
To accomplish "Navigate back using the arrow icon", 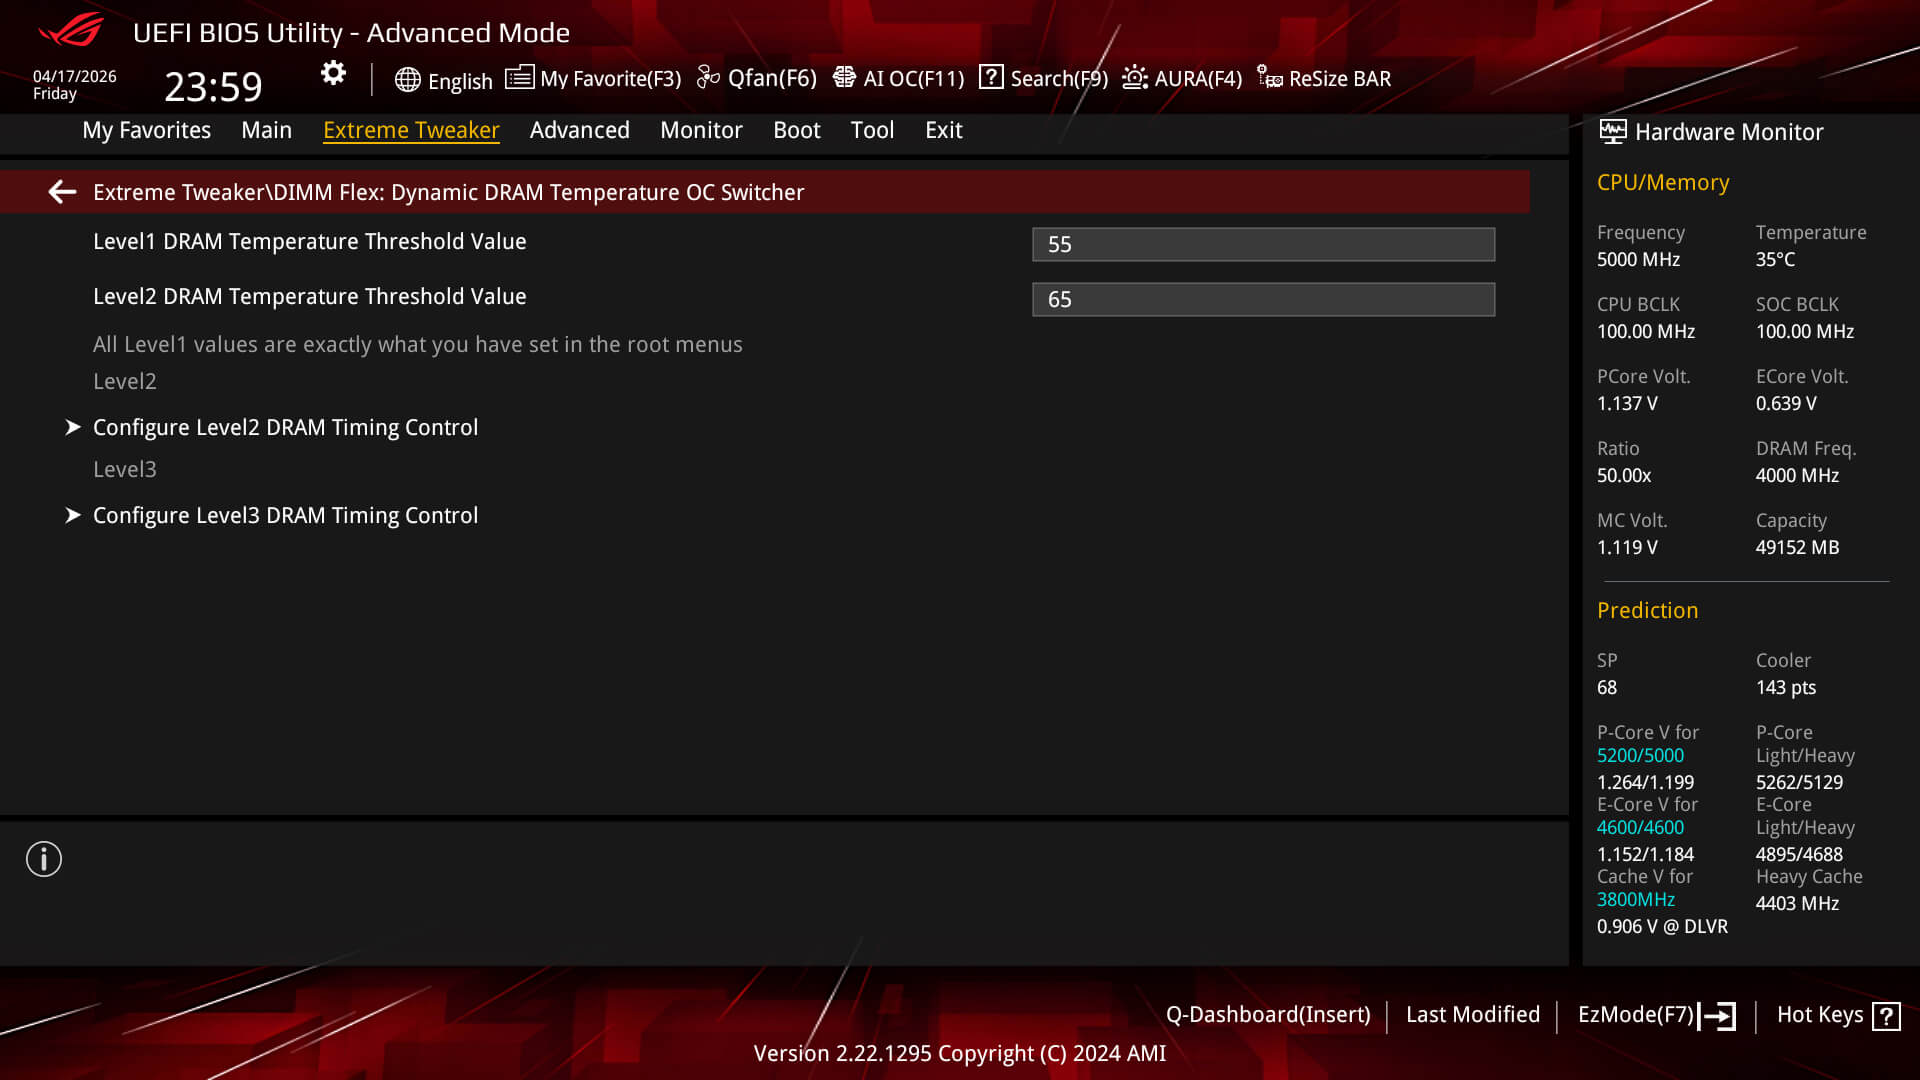I will pyautogui.click(x=62, y=191).
